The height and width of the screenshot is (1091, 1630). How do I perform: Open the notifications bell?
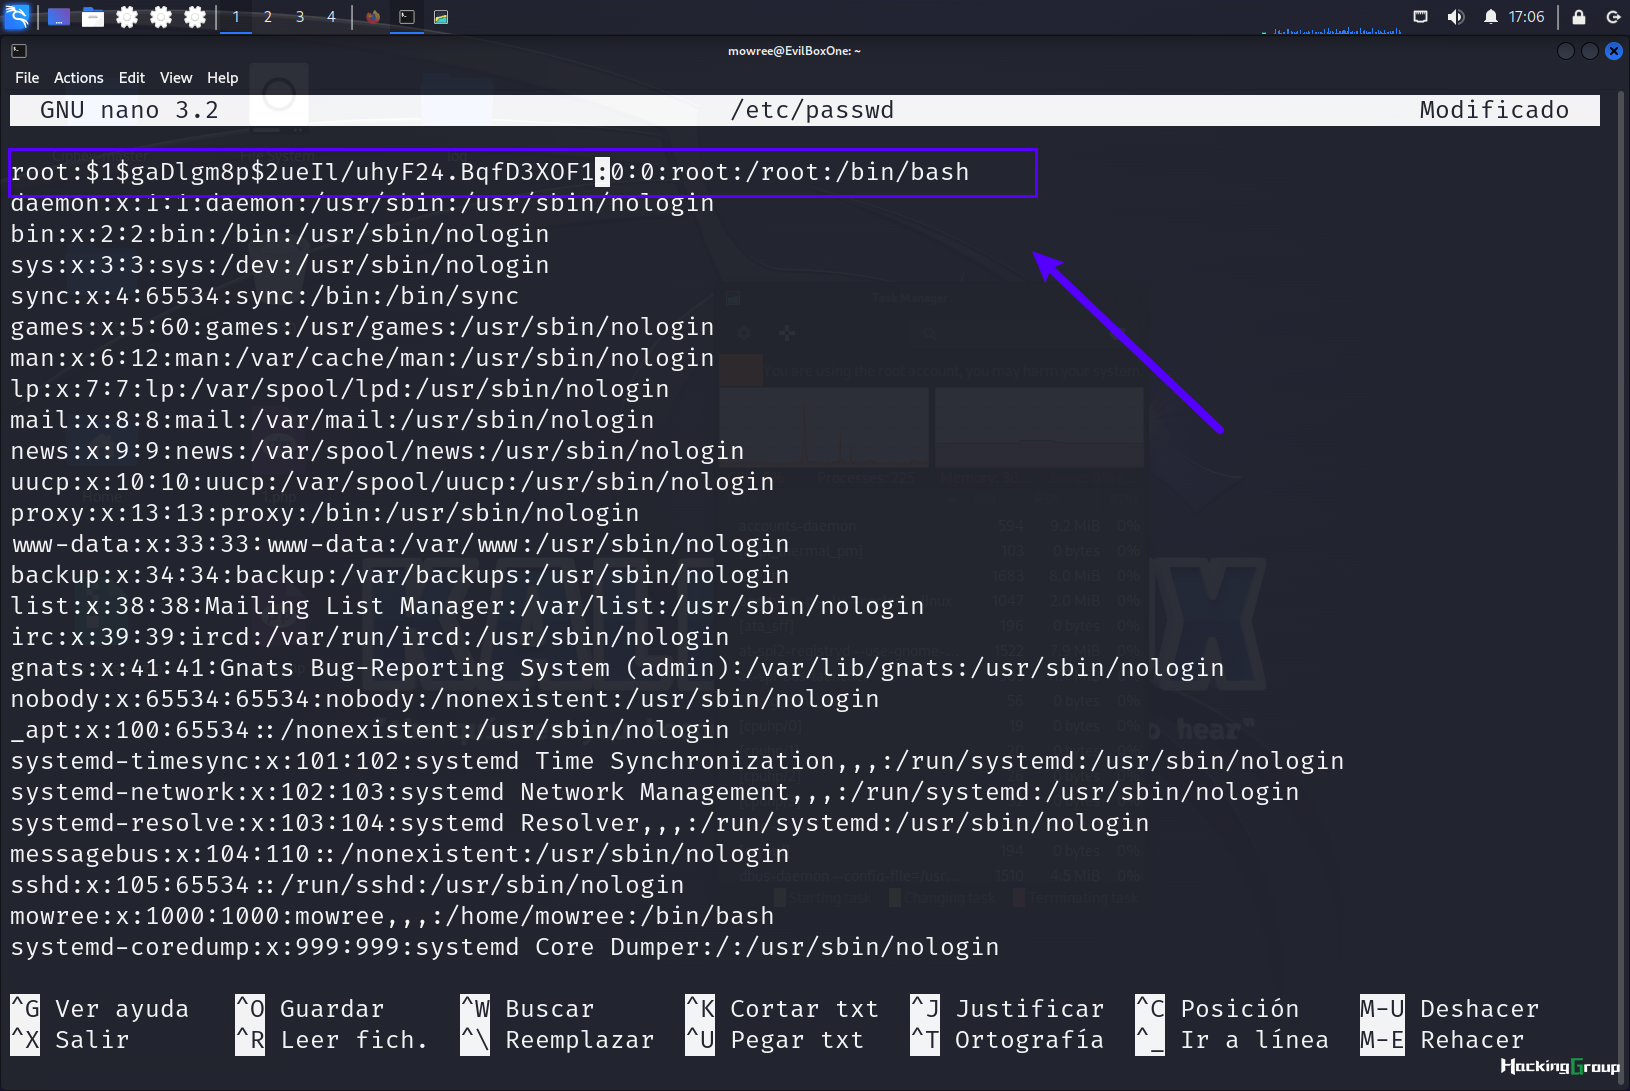(1490, 16)
